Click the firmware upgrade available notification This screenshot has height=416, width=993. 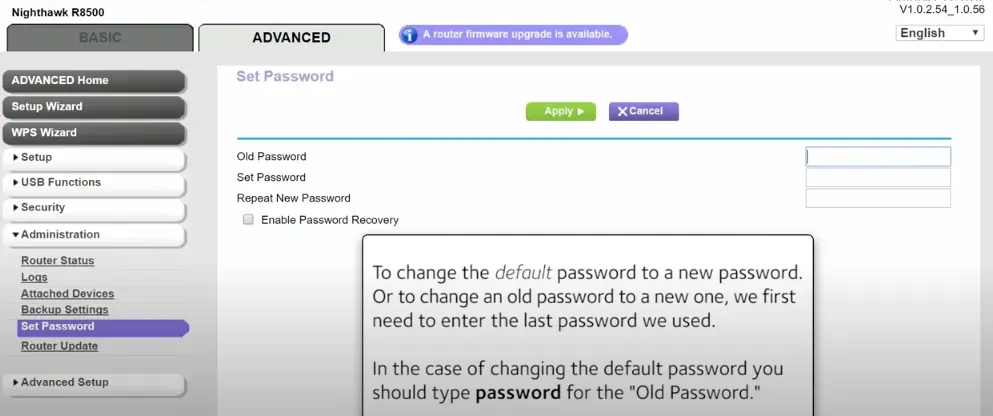516,35
